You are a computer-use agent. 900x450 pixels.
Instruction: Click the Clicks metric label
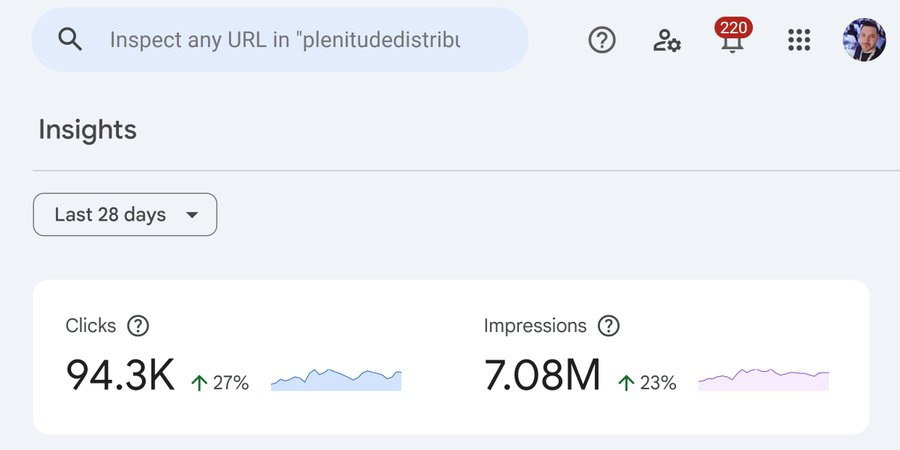(x=91, y=326)
